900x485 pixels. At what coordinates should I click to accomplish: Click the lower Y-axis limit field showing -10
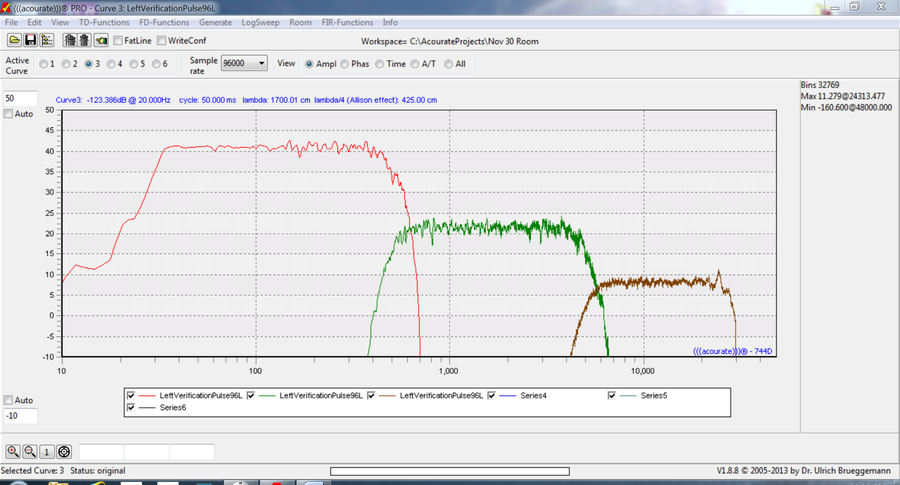(x=21, y=416)
